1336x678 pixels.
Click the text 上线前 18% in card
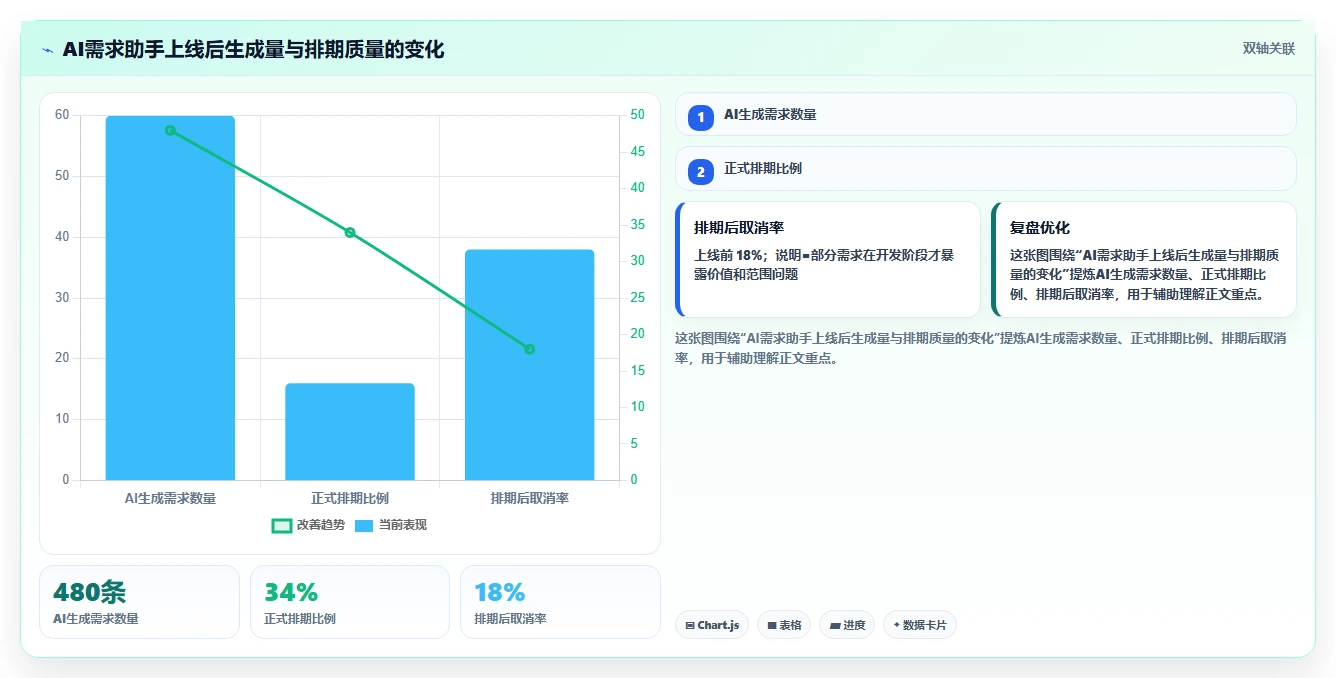coord(729,255)
